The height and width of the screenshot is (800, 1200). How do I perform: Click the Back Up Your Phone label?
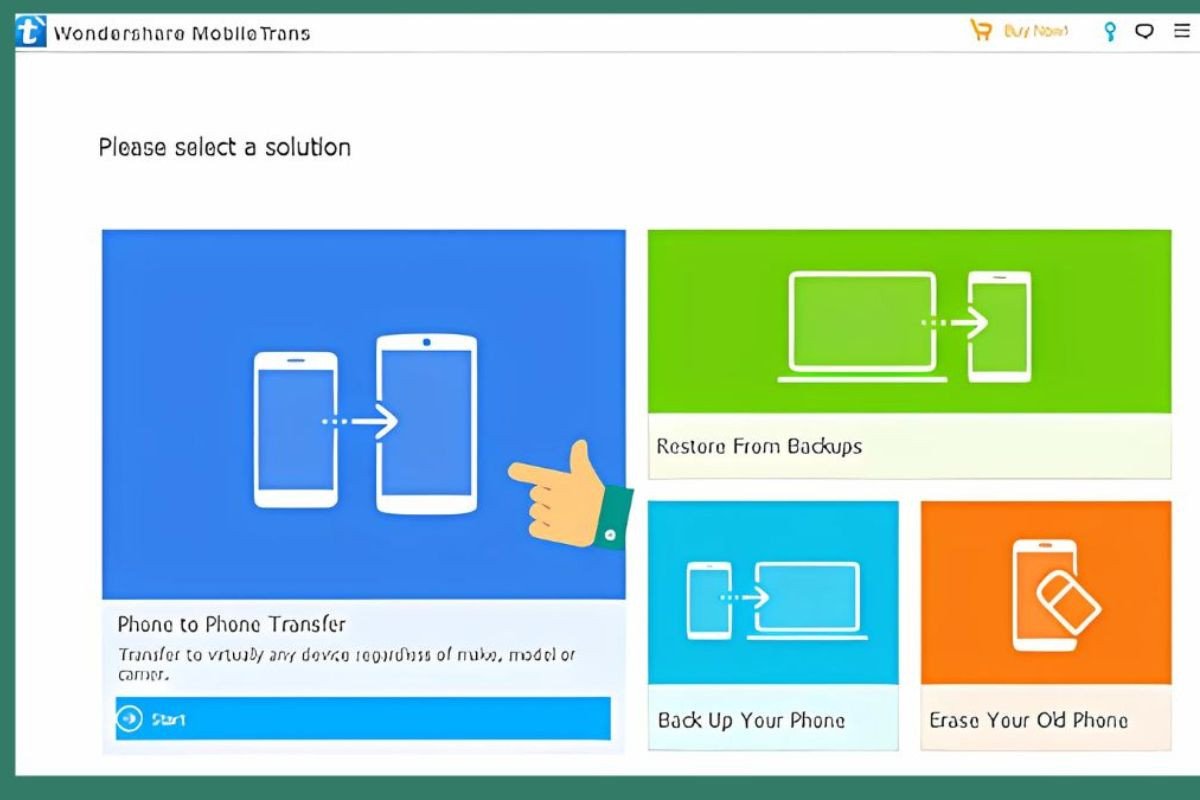click(x=751, y=720)
